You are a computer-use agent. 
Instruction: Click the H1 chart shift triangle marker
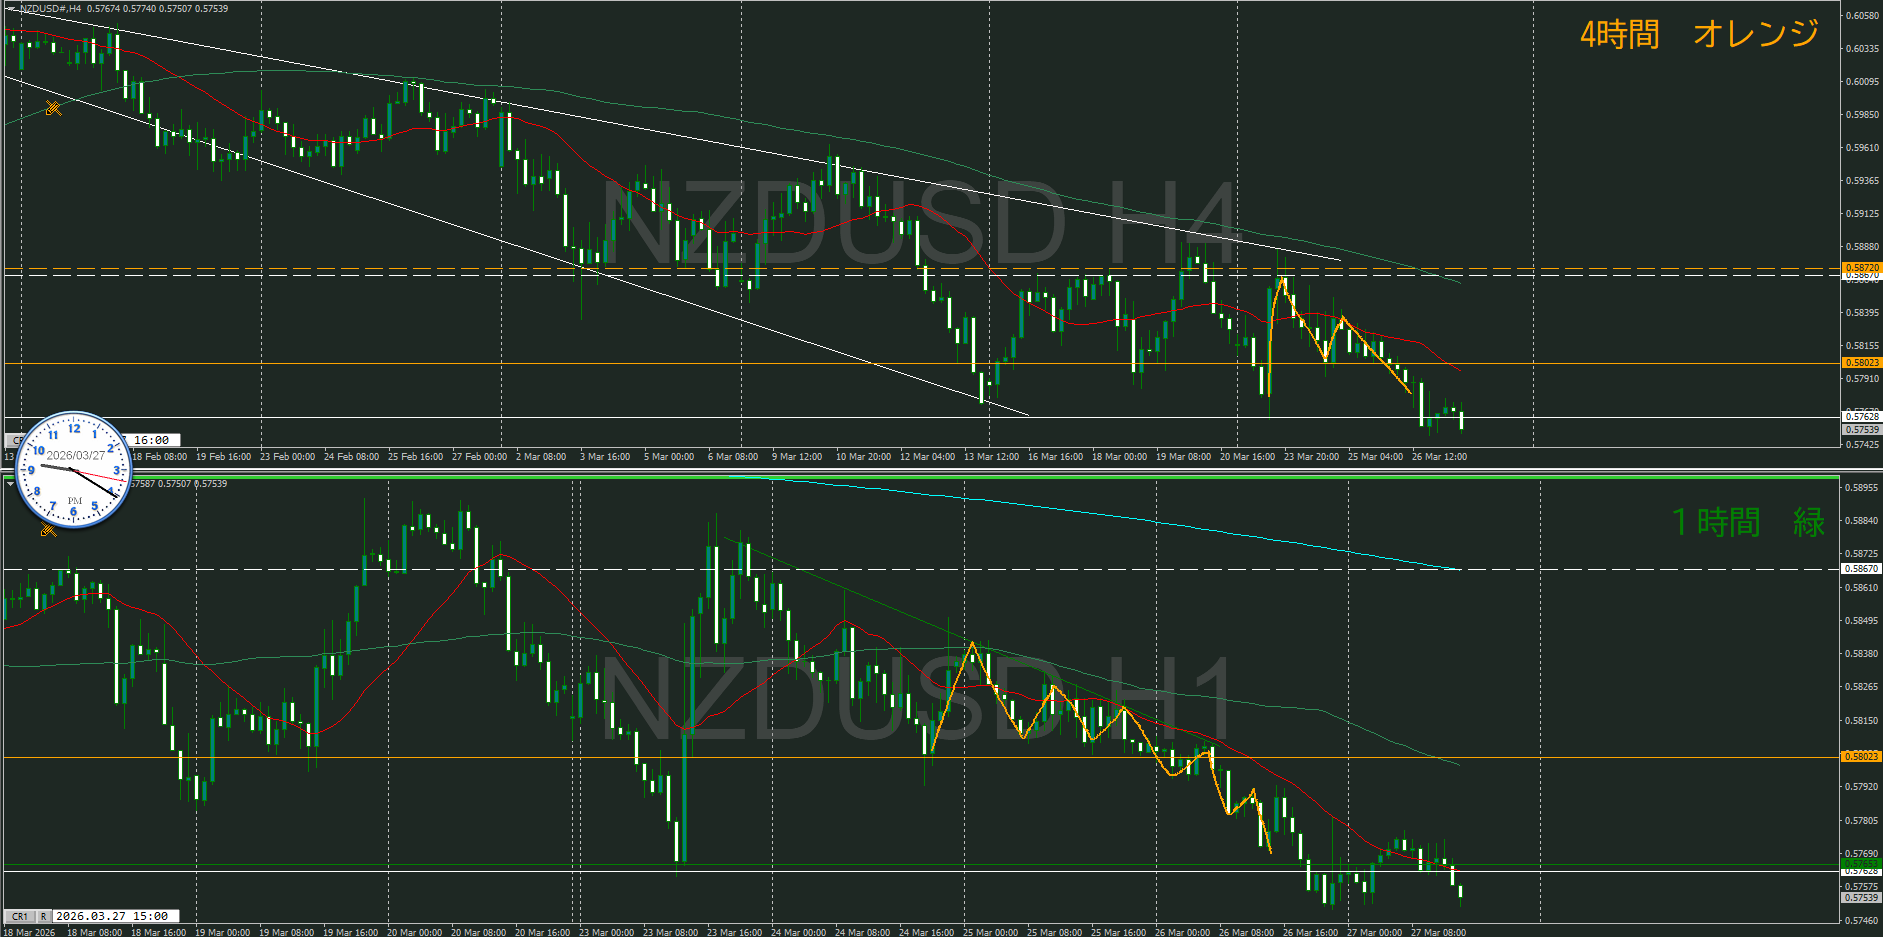pyautogui.click(x=10, y=484)
